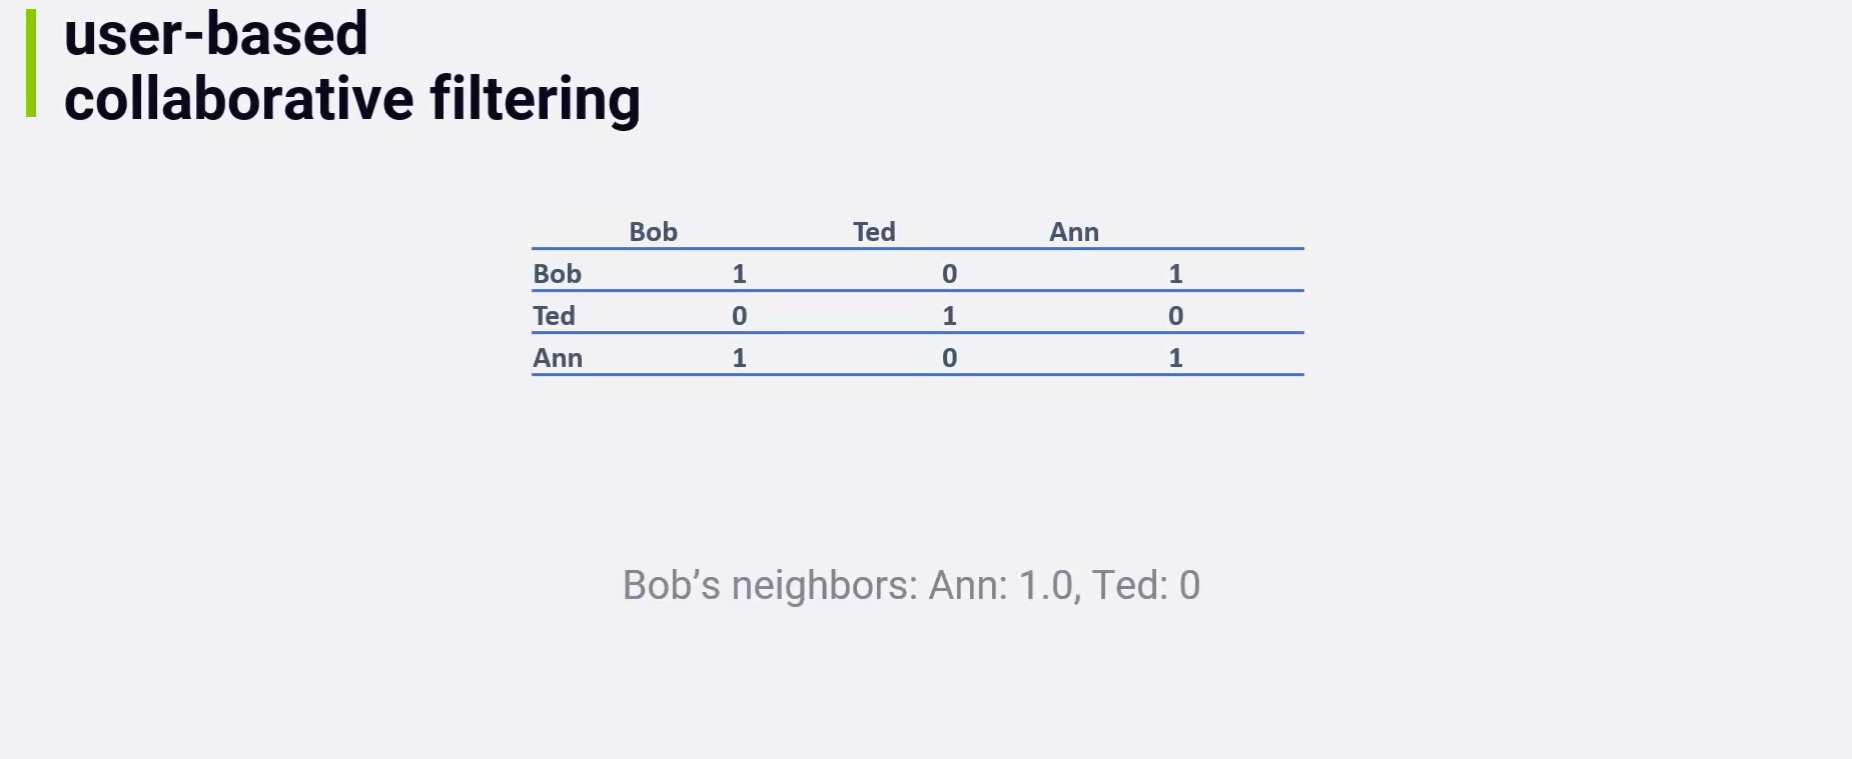Click "Bob's neighbors:" caption text
This screenshot has height=759, width=1852.
pyautogui.click(x=770, y=585)
